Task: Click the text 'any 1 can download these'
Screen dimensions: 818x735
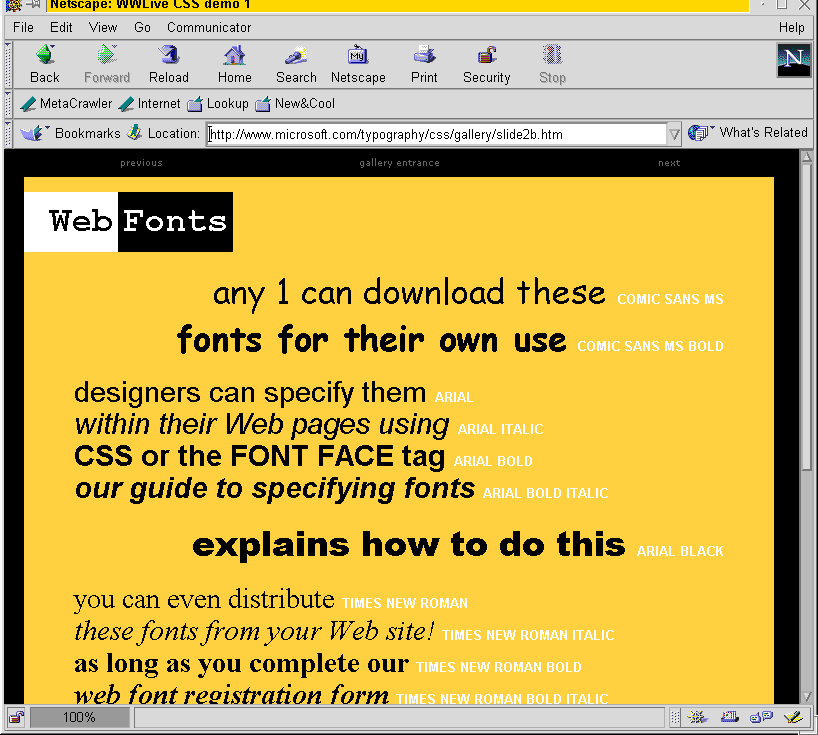Action: pos(409,294)
